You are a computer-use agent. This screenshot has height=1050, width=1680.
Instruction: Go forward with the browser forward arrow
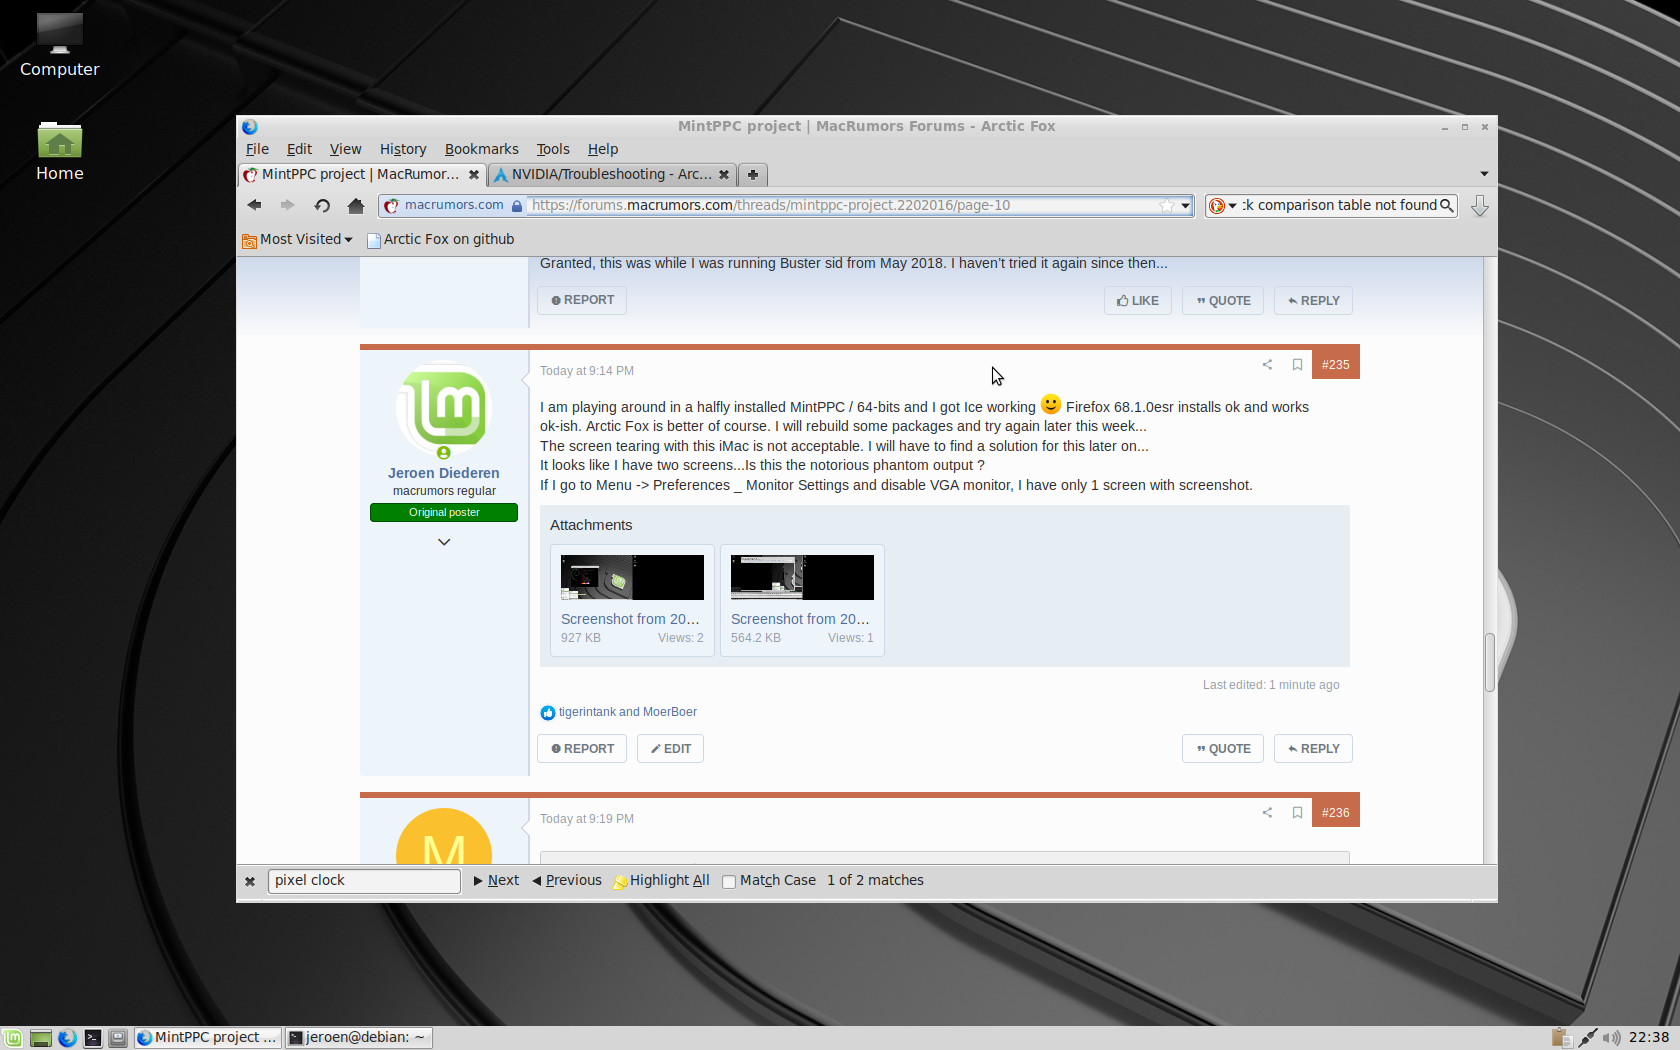(287, 205)
